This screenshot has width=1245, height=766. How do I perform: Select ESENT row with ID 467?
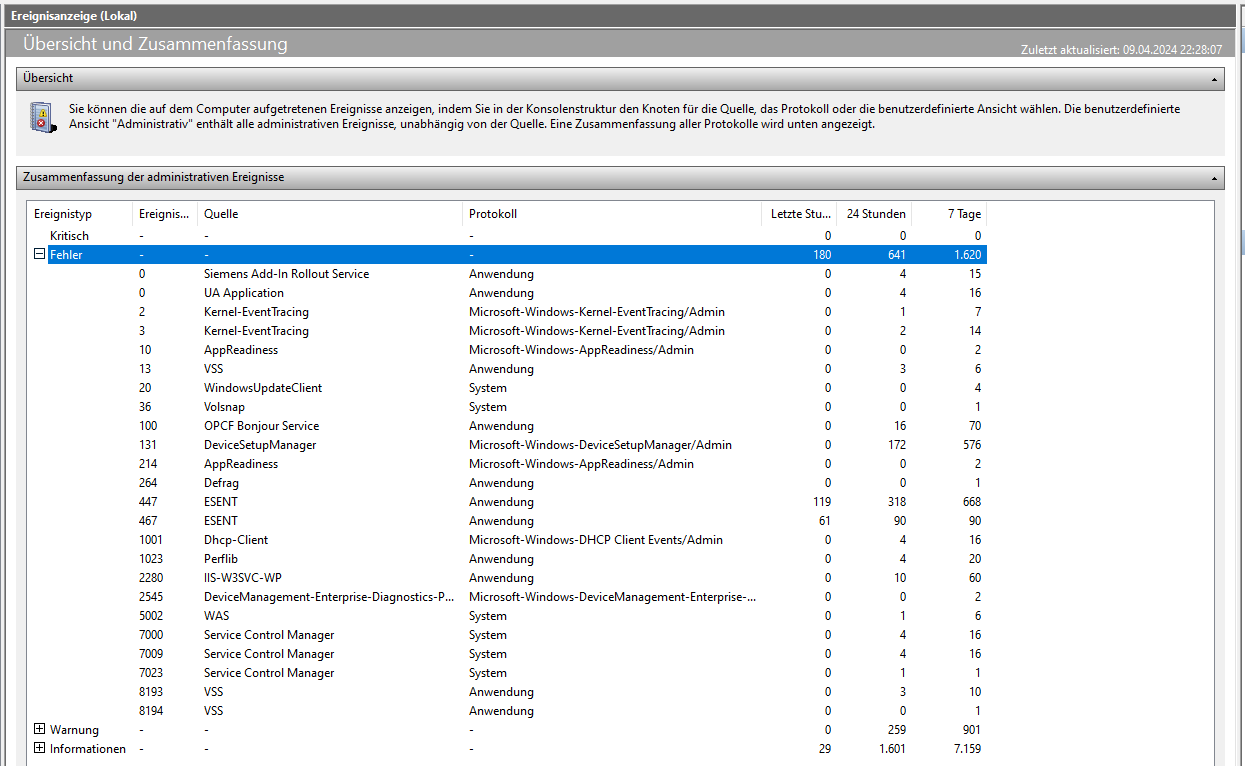[x=508, y=521]
